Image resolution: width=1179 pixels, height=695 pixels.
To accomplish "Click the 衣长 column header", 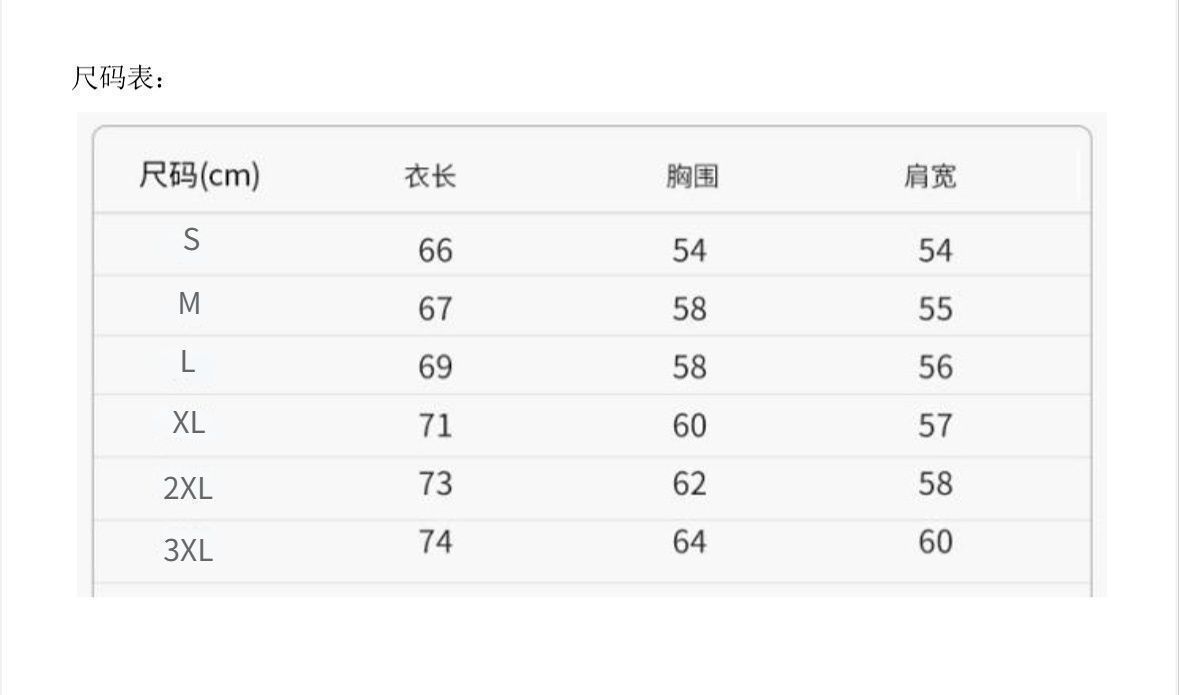I will (430, 177).
